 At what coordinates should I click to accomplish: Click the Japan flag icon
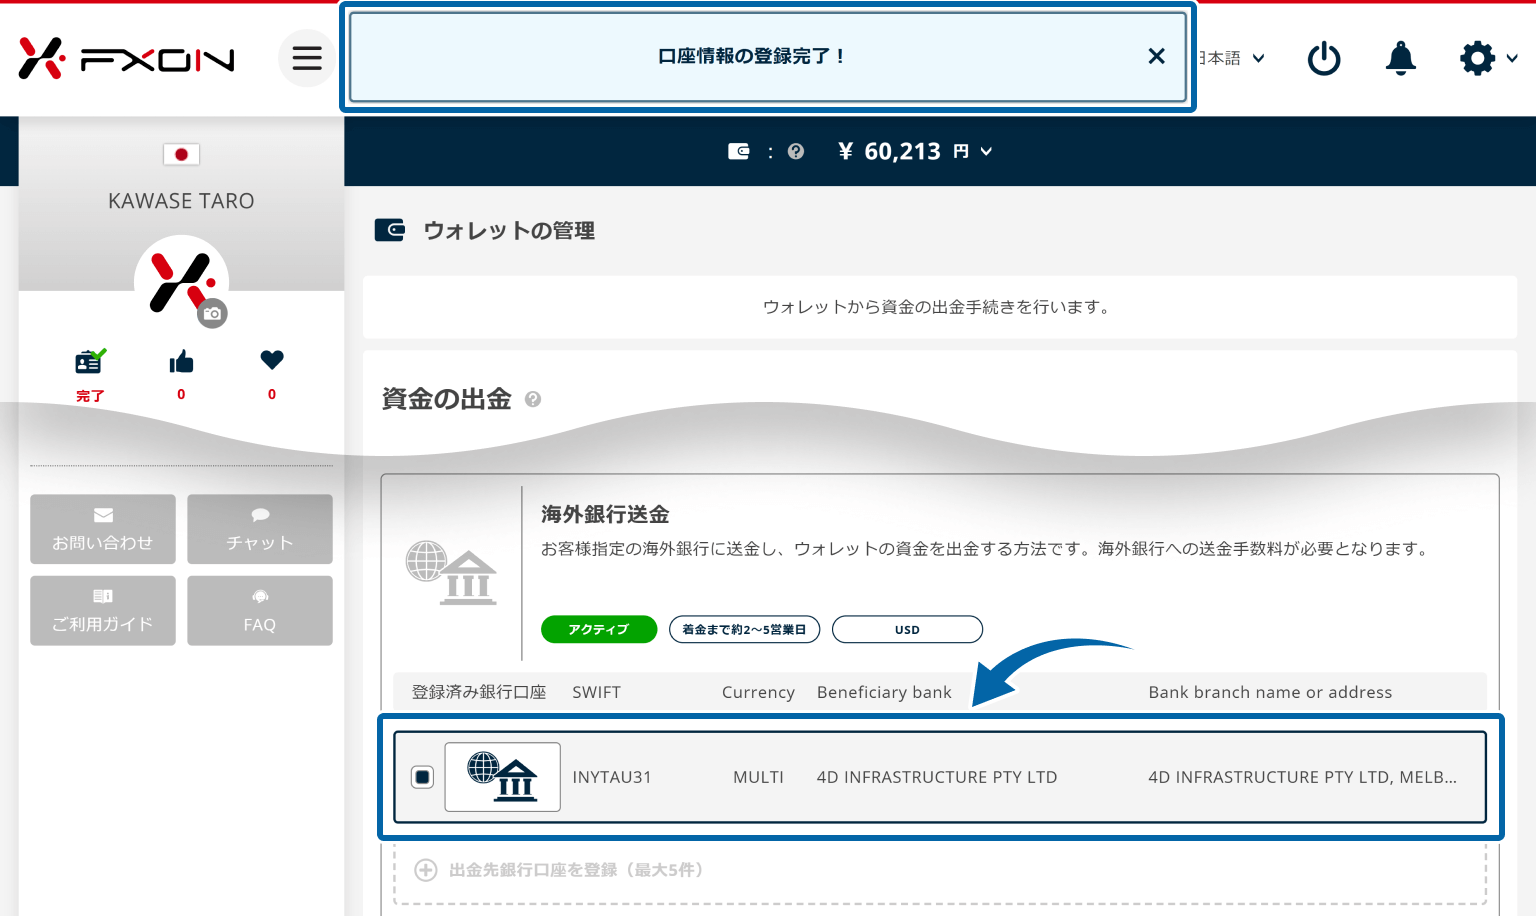point(181,154)
